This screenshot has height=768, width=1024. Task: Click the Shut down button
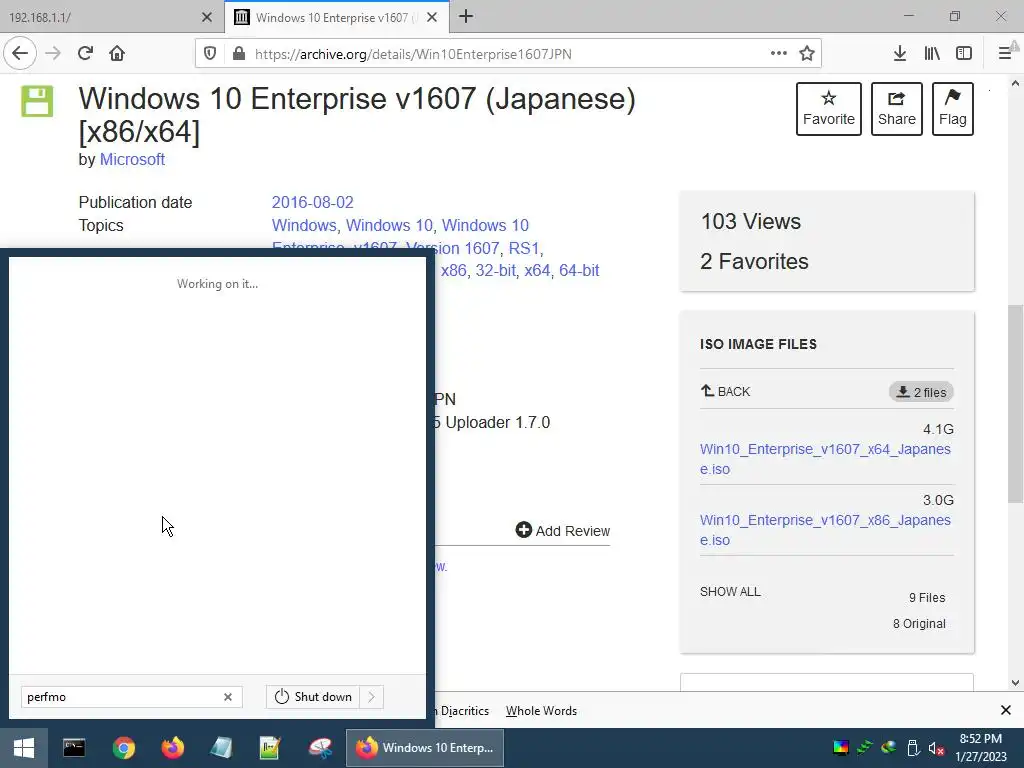tap(313, 697)
